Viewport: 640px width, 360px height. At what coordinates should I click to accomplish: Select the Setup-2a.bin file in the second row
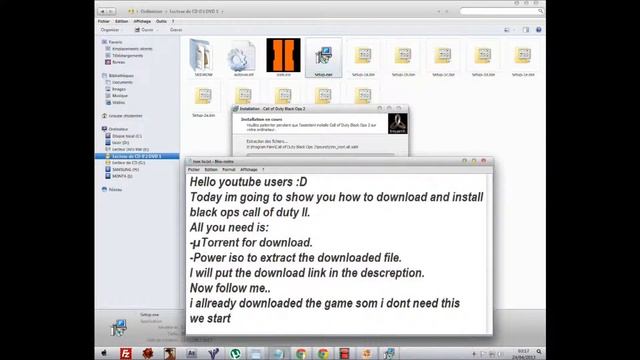click(203, 99)
